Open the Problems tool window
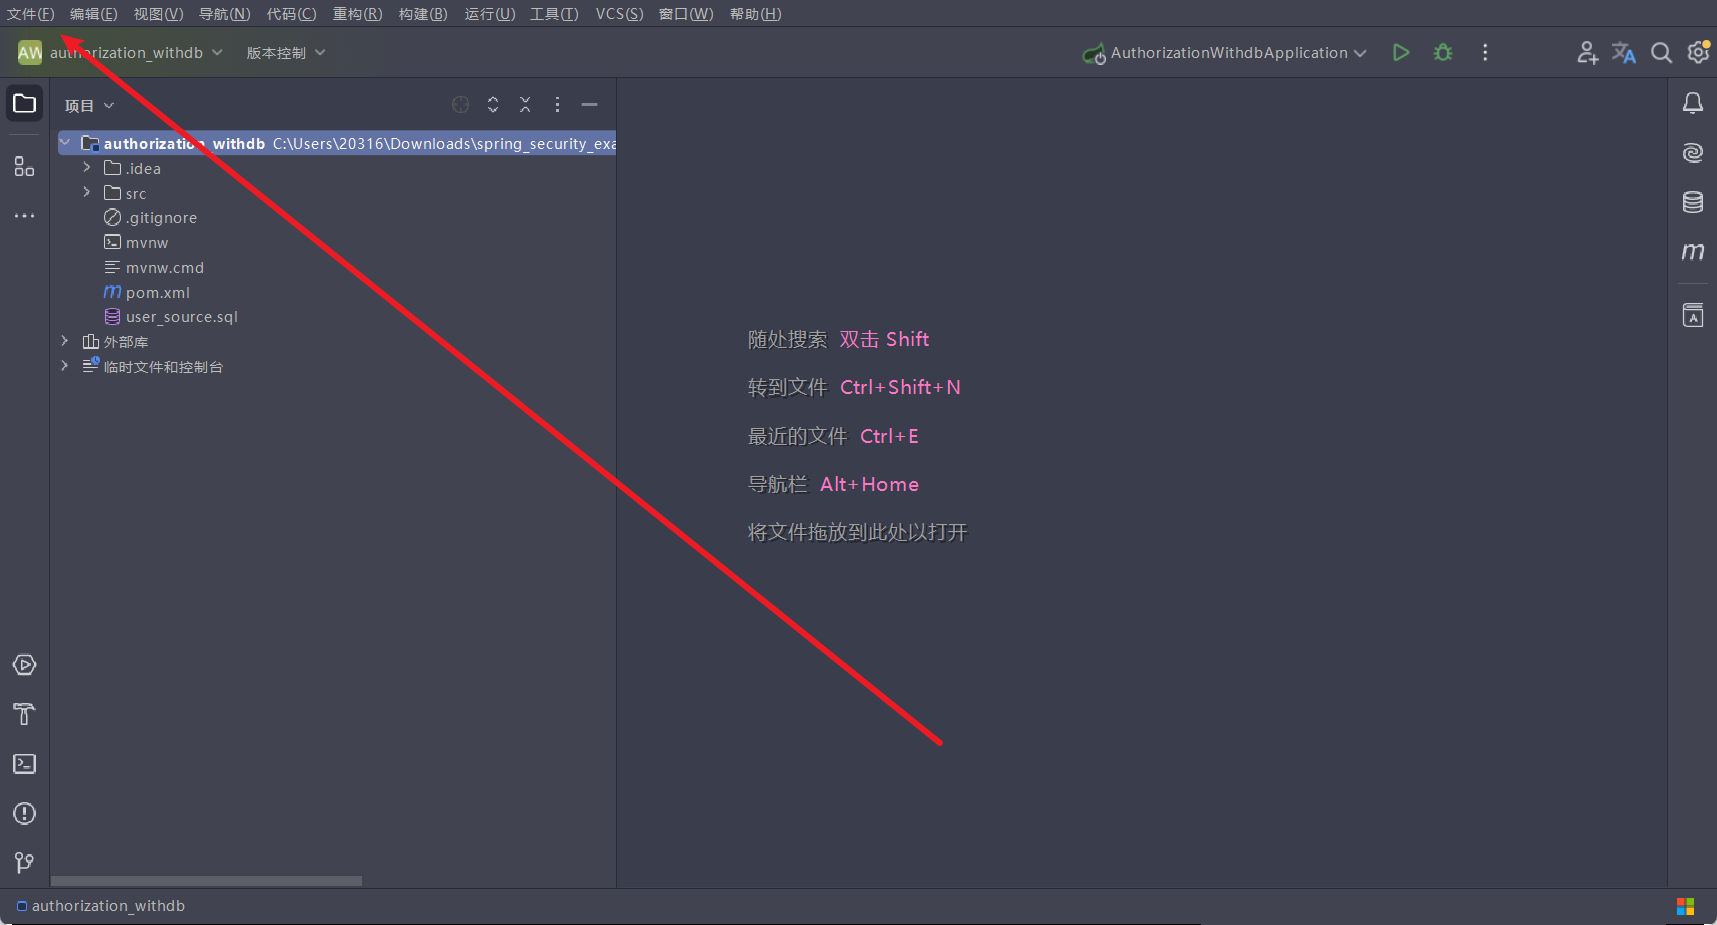Image resolution: width=1717 pixels, height=925 pixels. tap(23, 813)
